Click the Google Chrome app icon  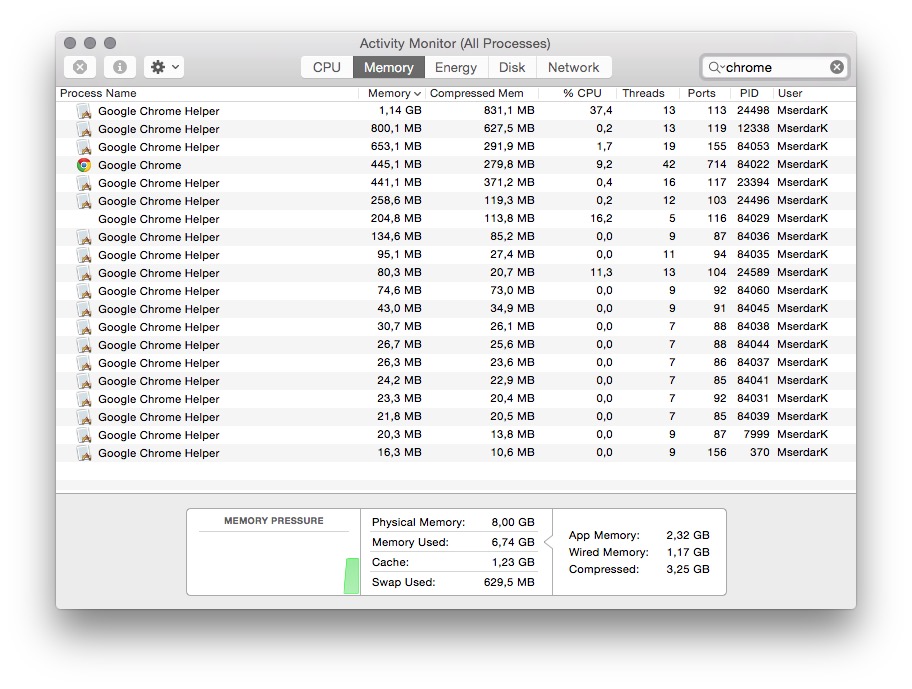coord(84,165)
